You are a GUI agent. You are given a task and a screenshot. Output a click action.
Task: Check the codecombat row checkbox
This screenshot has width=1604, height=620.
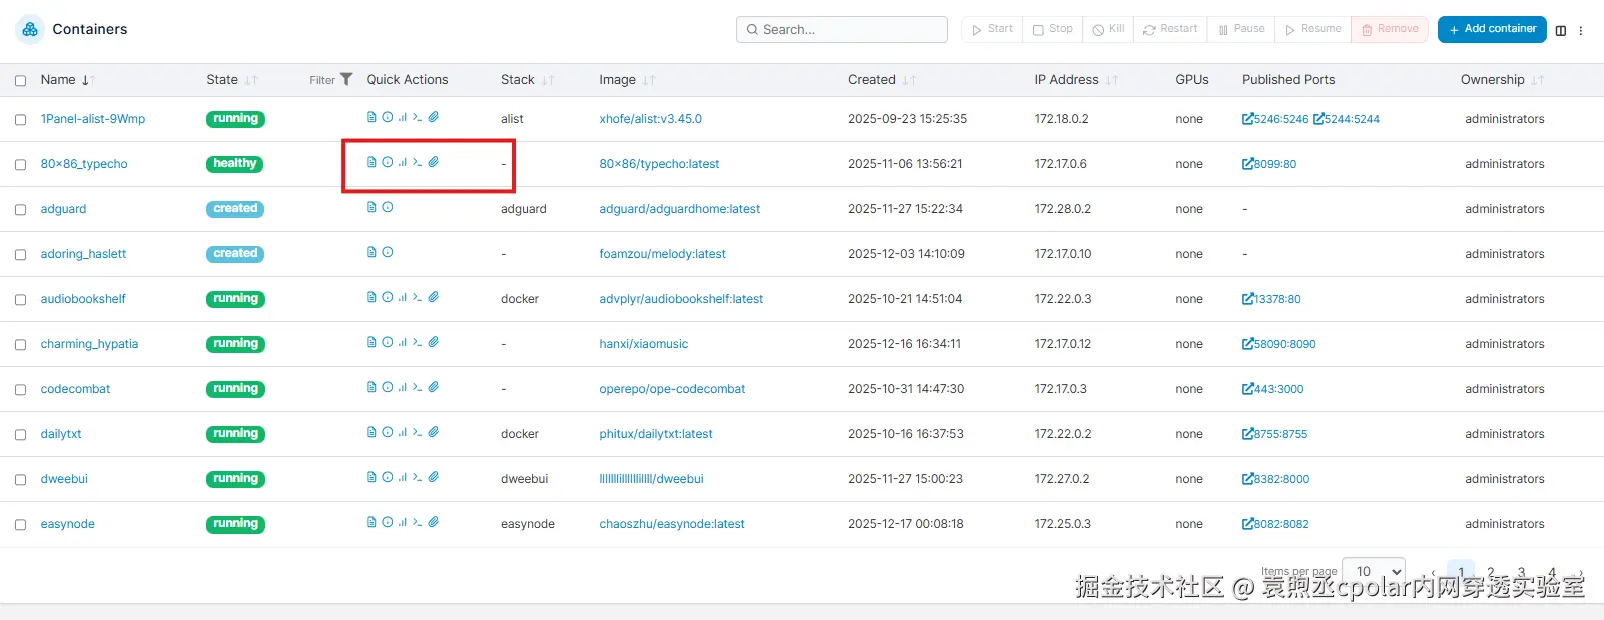click(20, 389)
